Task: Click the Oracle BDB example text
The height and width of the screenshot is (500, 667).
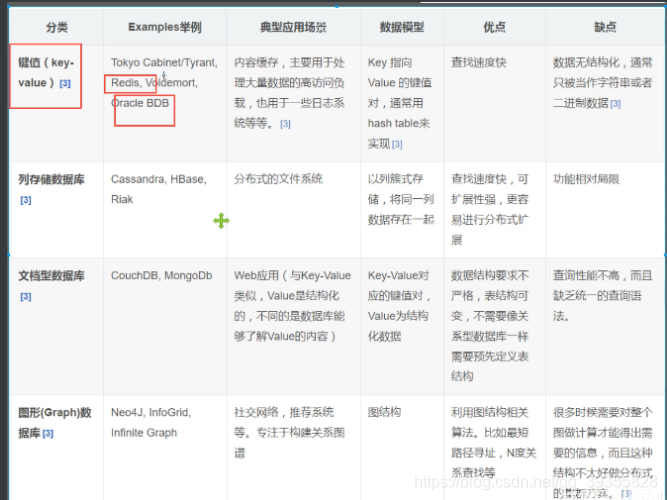Action: 140,103
